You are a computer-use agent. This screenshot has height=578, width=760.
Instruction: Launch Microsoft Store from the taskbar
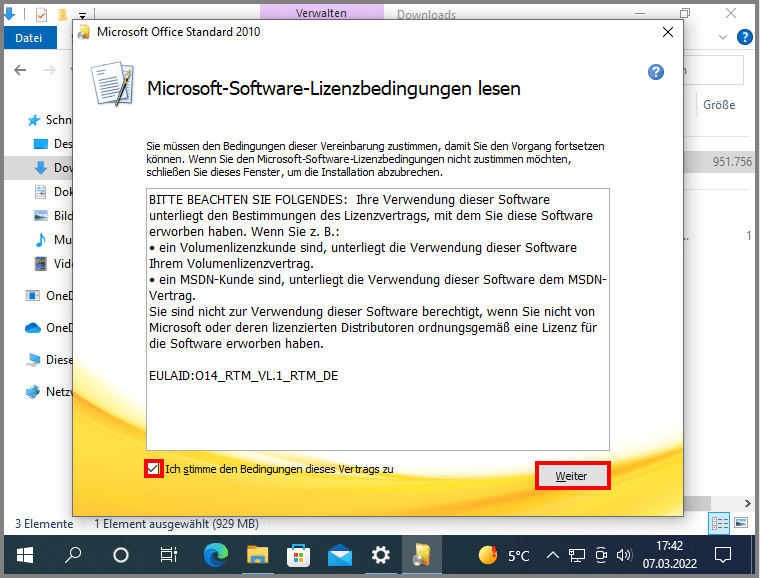coord(298,555)
